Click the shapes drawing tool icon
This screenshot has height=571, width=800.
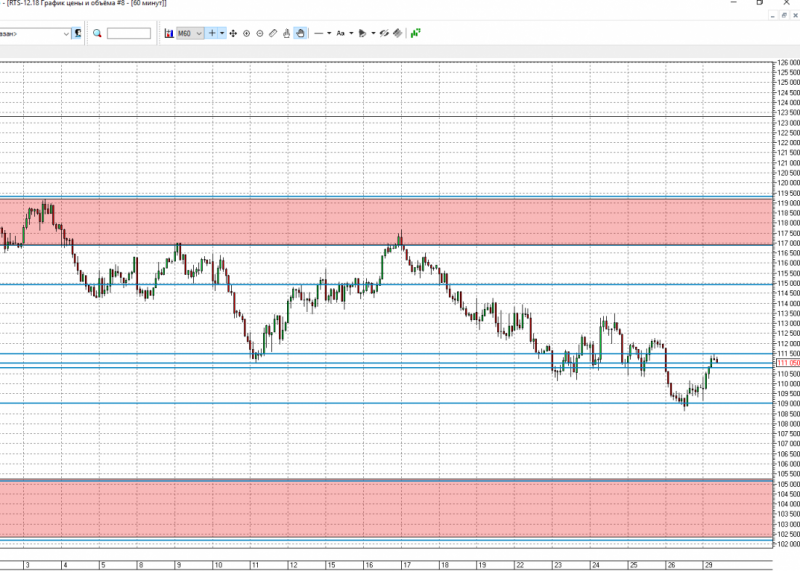coord(363,34)
